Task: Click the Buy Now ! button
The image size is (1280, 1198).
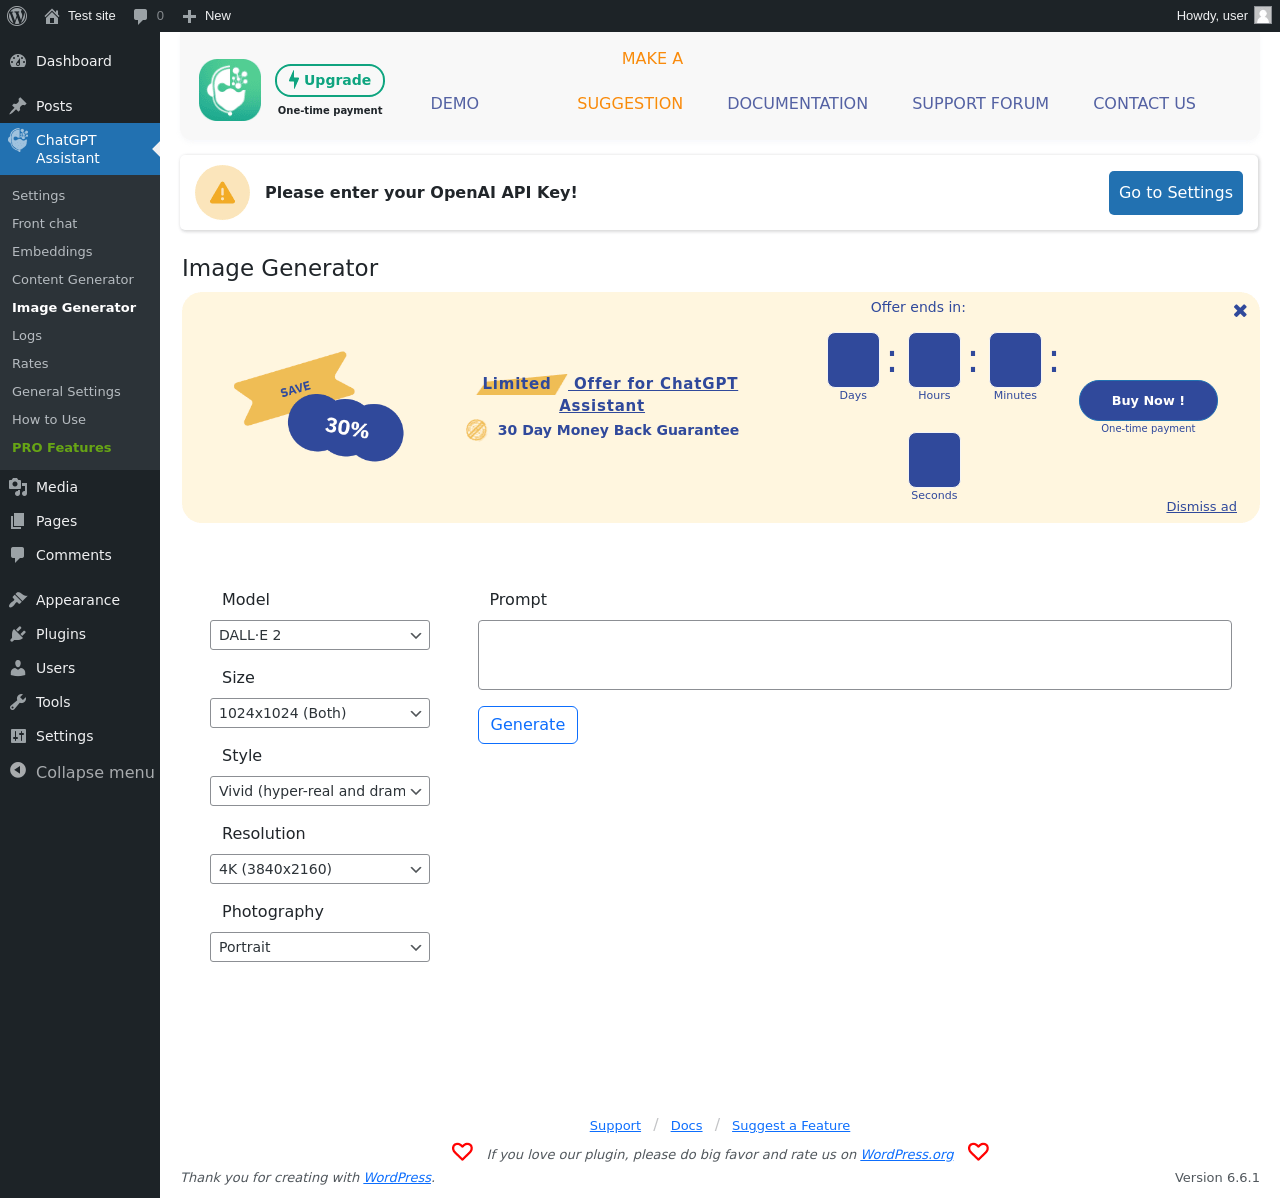Action: coord(1148,400)
